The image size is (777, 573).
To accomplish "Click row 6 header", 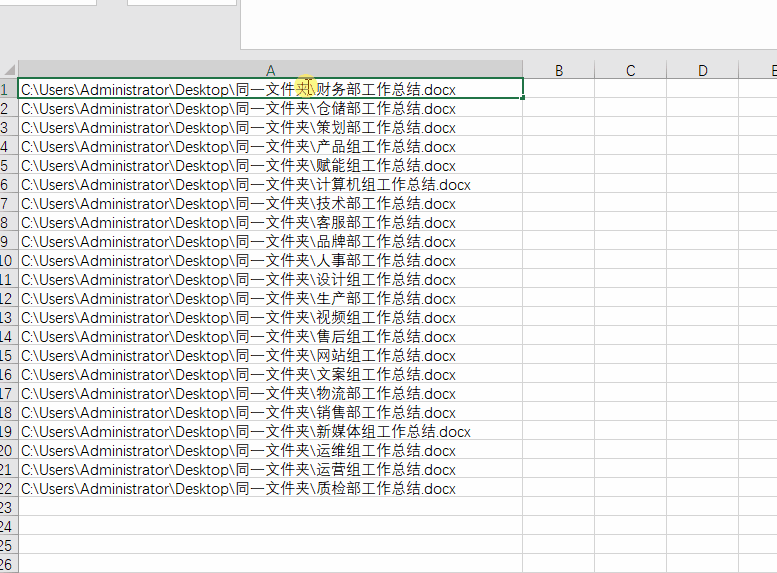I will pyautogui.click(x=8, y=185).
